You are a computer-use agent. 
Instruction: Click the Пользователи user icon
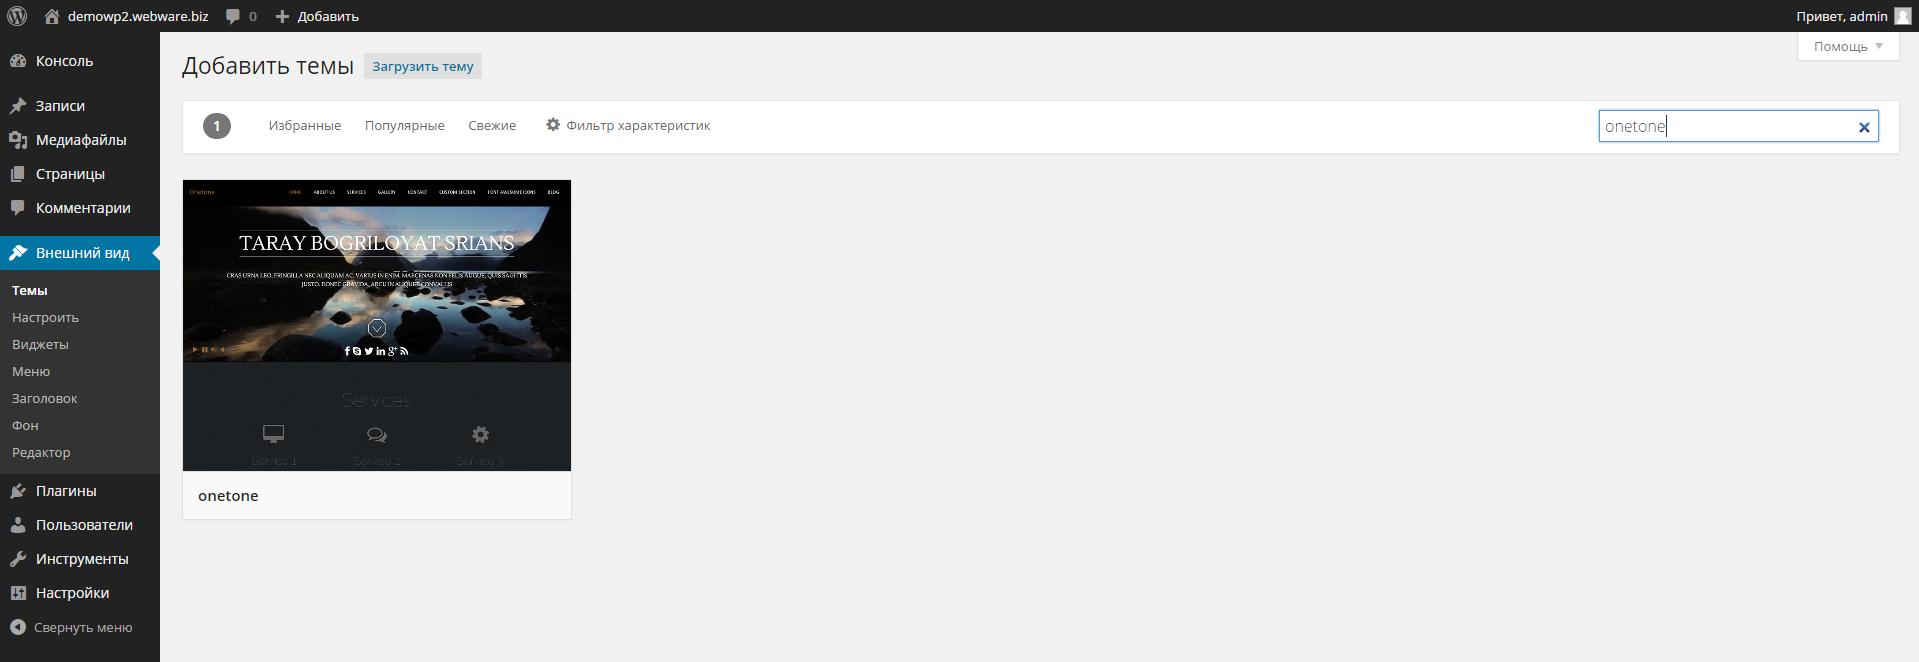tap(18, 525)
